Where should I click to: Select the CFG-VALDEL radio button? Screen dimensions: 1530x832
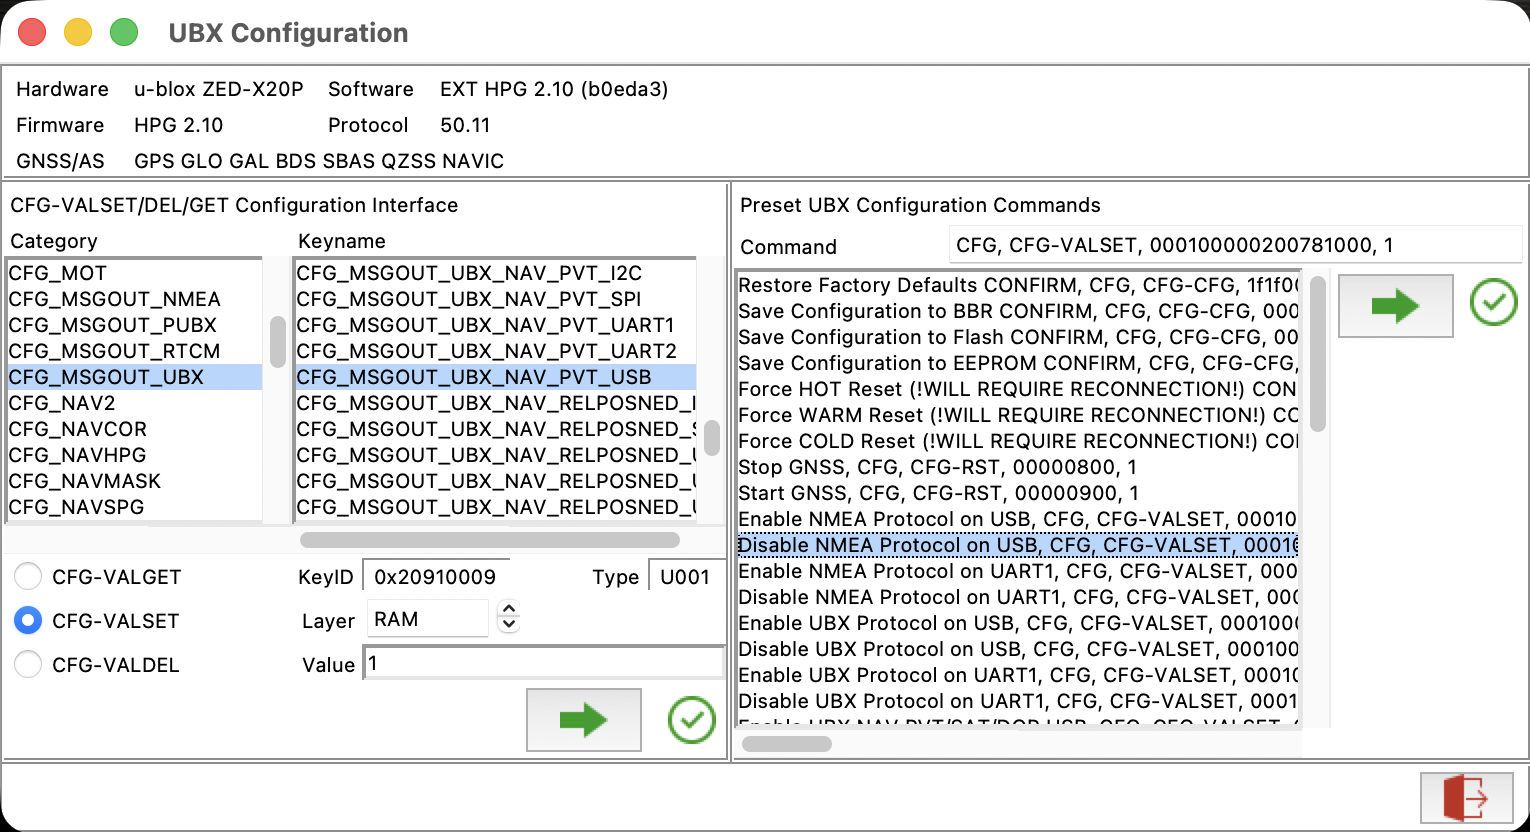(28, 665)
